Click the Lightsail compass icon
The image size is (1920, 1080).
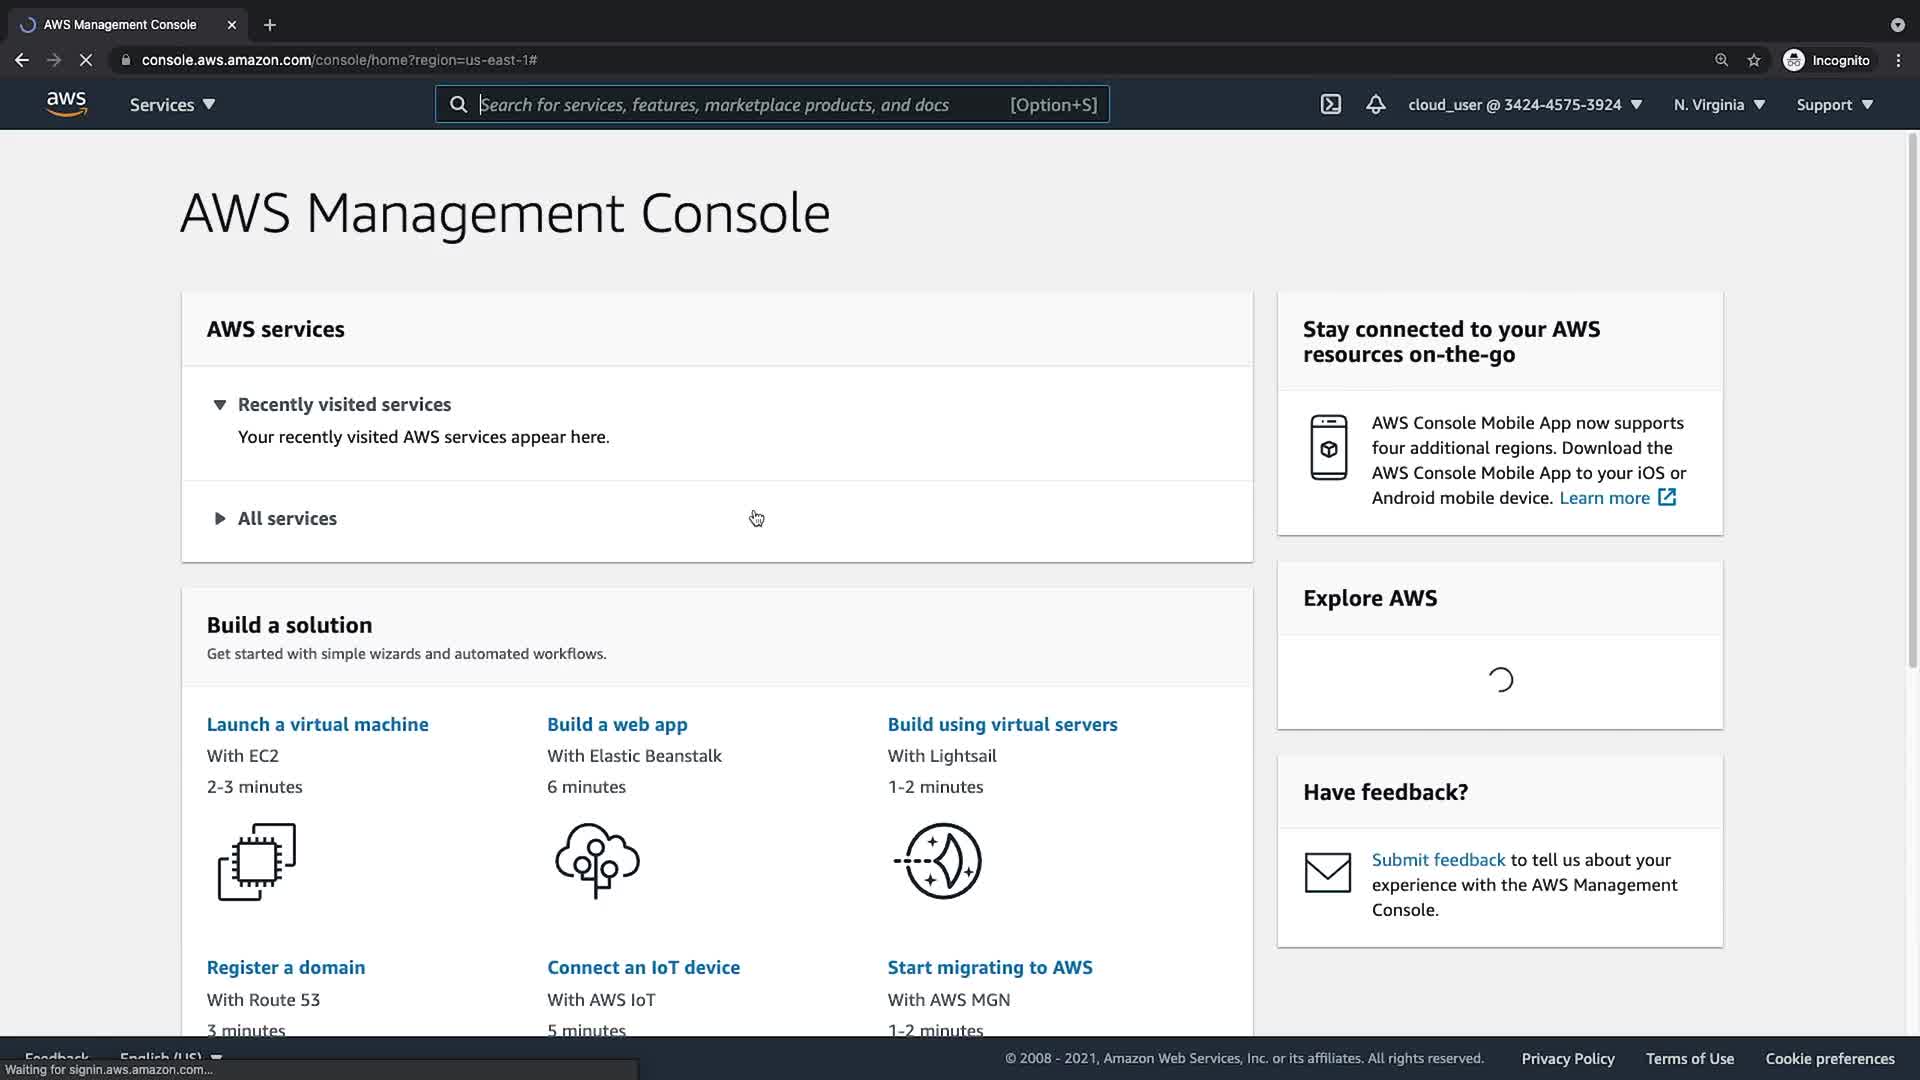click(939, 861)
